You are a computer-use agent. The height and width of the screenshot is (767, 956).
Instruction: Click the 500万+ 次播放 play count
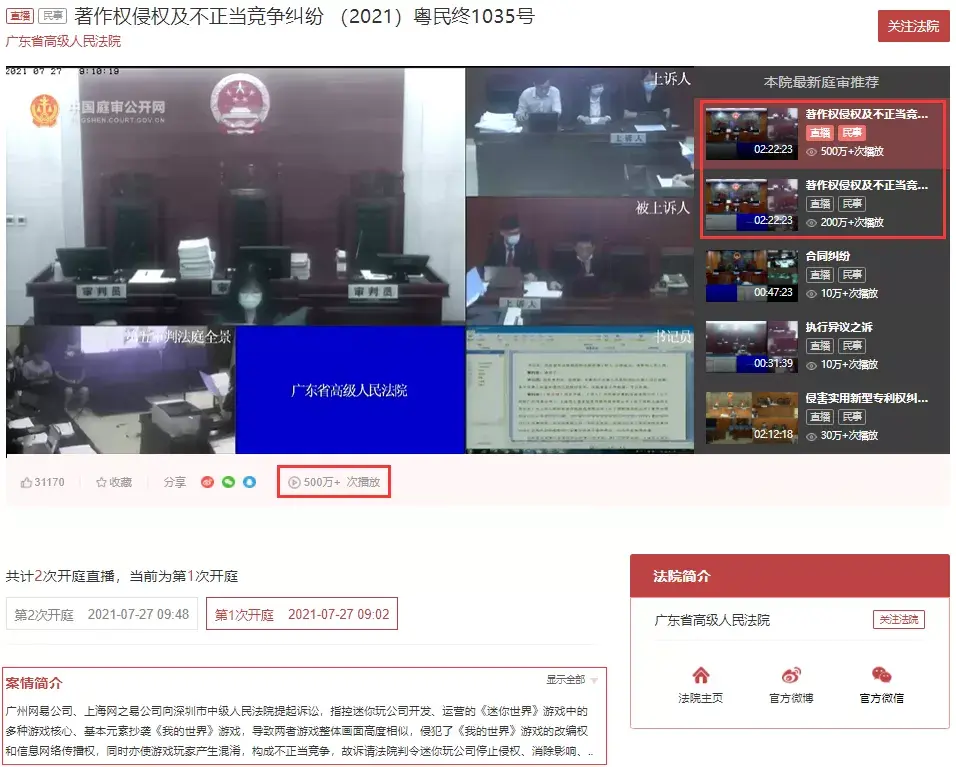point(334,482)
